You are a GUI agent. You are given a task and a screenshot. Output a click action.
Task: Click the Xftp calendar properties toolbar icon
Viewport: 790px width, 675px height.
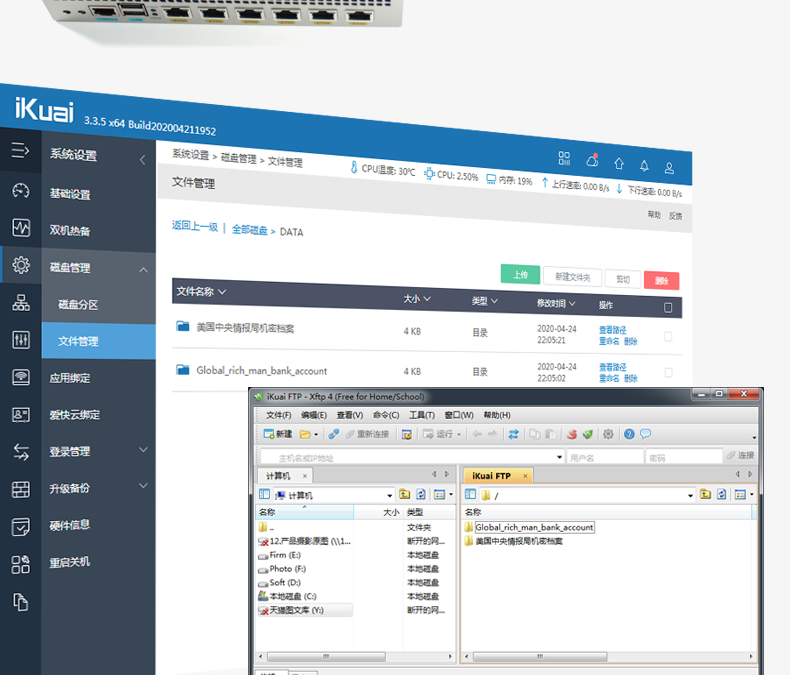(407, 434)
